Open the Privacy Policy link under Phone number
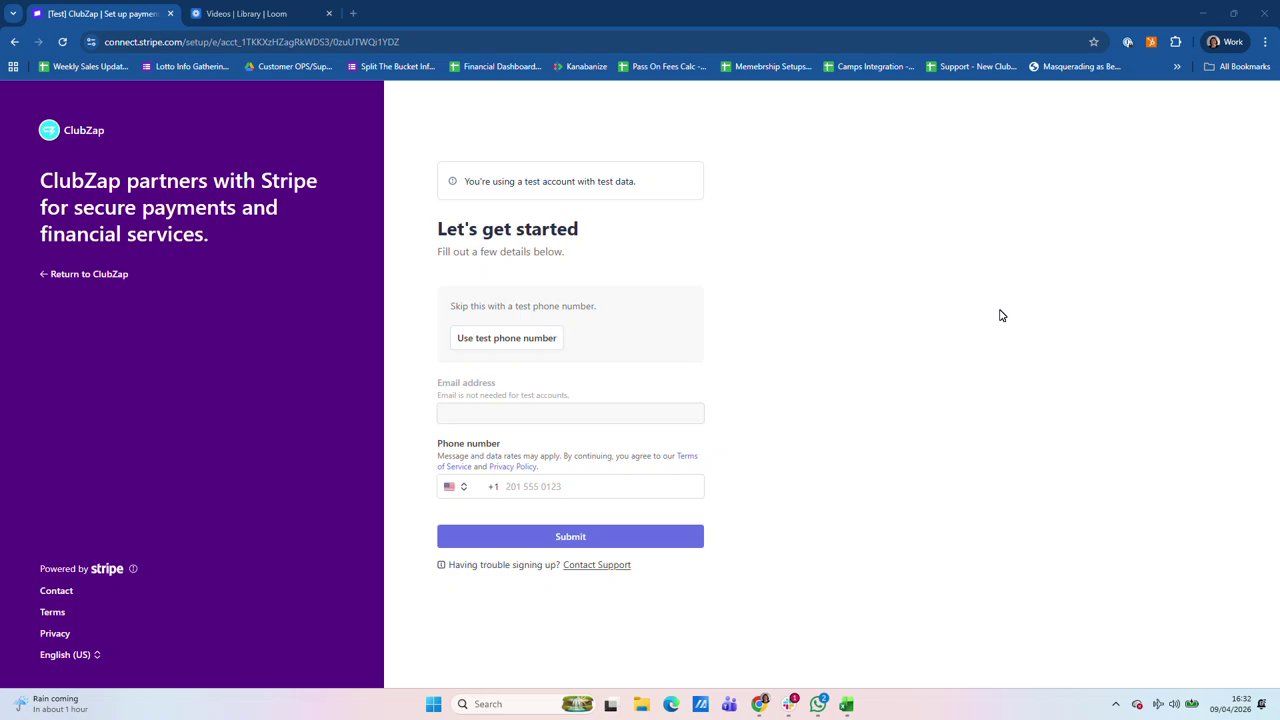 (513, 467)
